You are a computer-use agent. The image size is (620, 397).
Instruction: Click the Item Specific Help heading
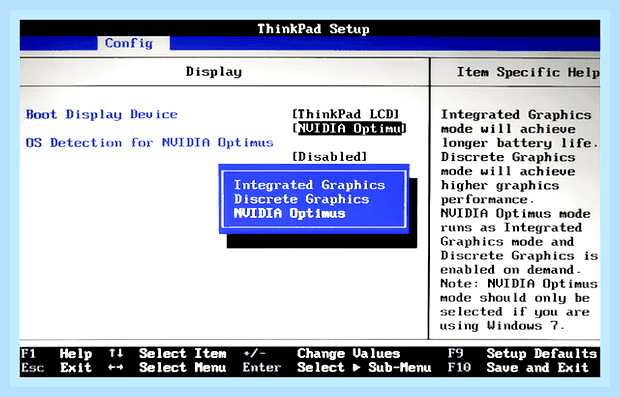[528, 72]
